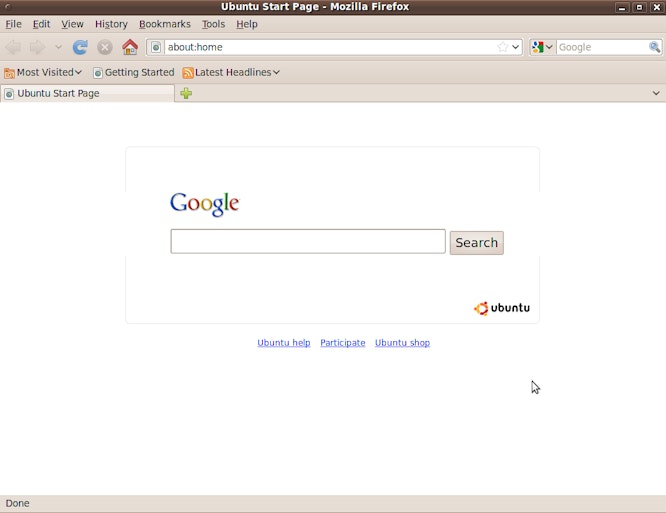Open the Ubuntu shop link
The height and width of the screenshot is (513, 666).
[x=402, y=343]
